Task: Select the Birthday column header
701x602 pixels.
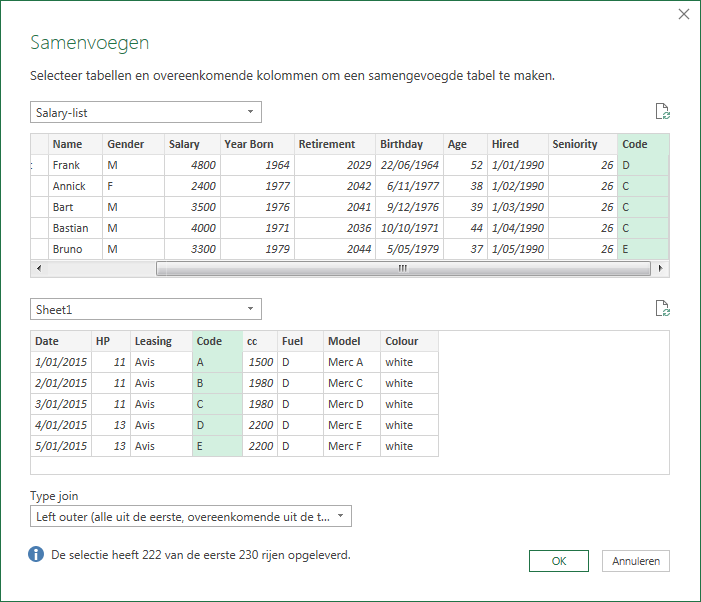Action: [x=408, y=144]
